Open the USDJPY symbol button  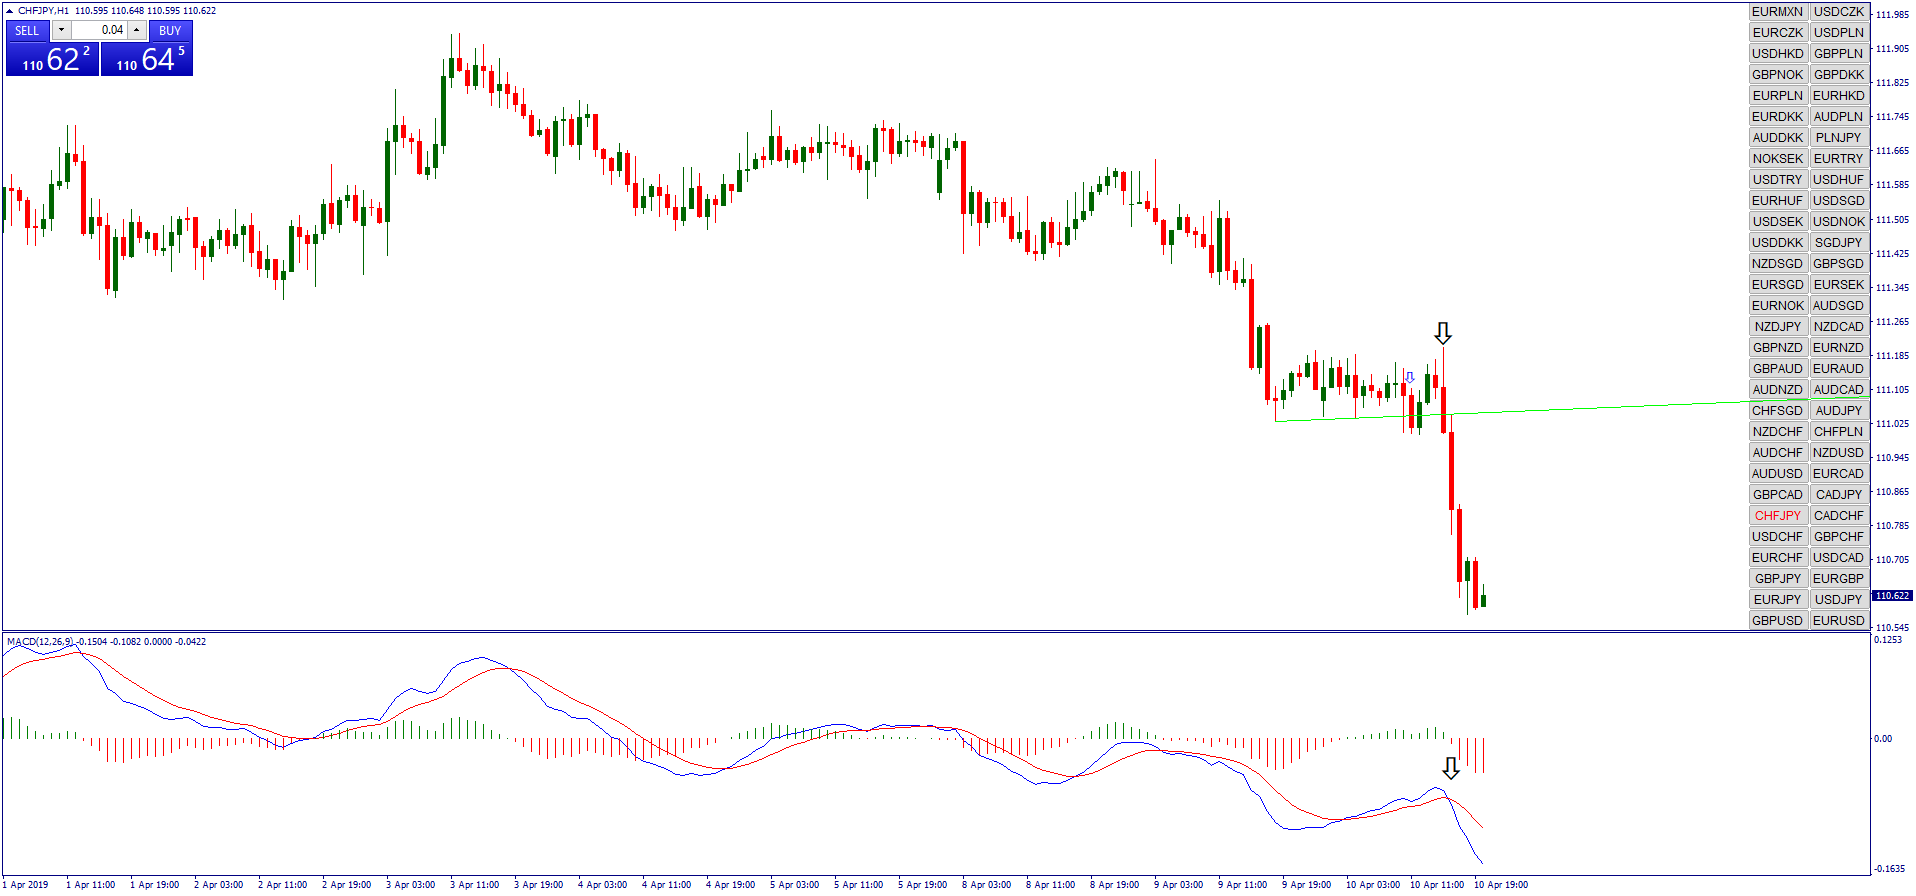[x=1838, y=599]
